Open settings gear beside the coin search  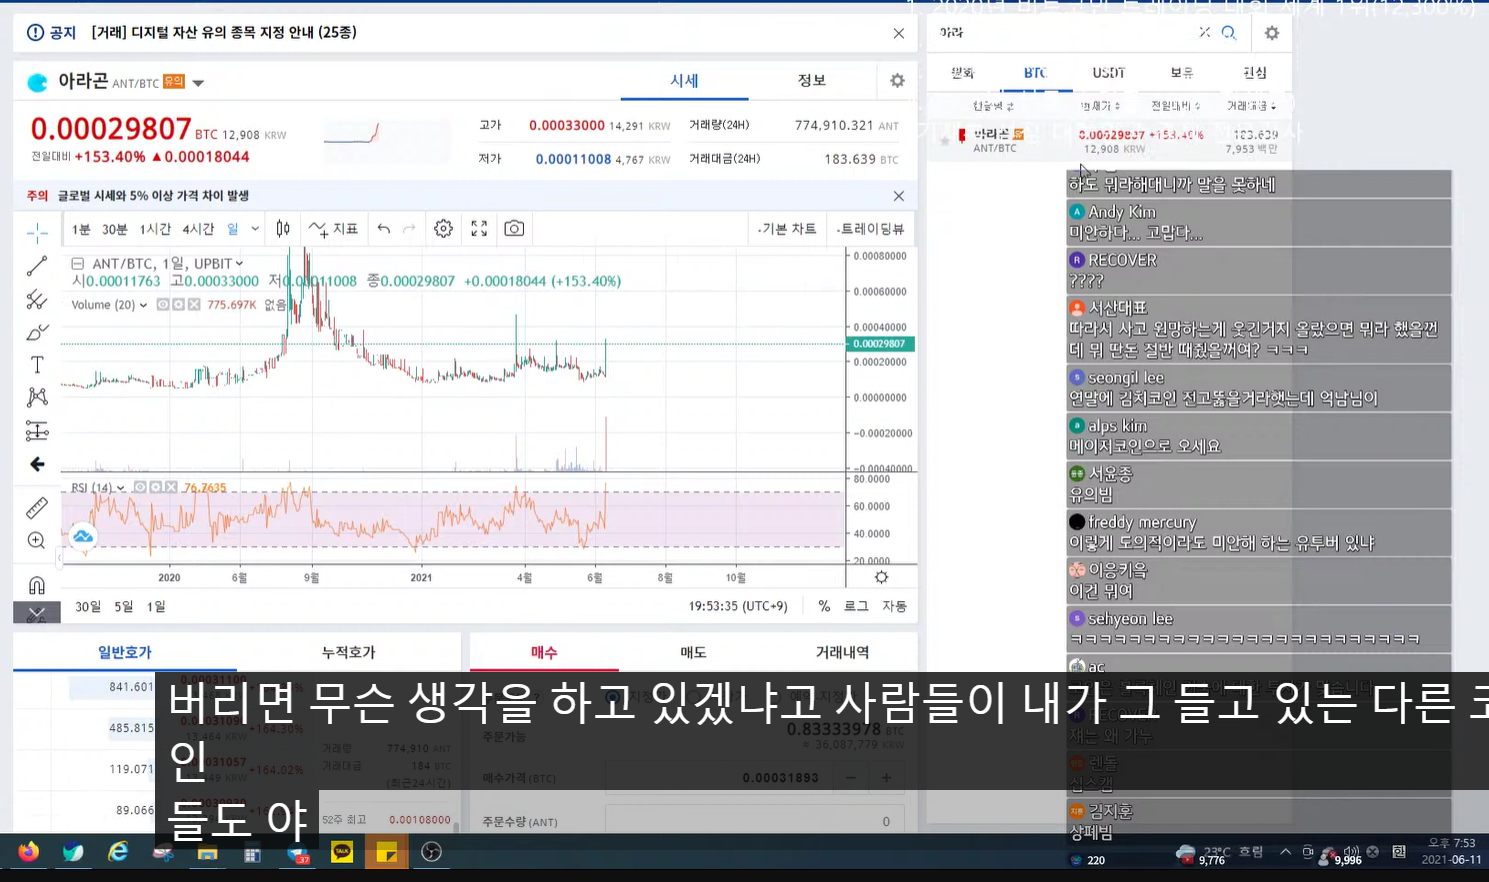(x=1272, y=33)
